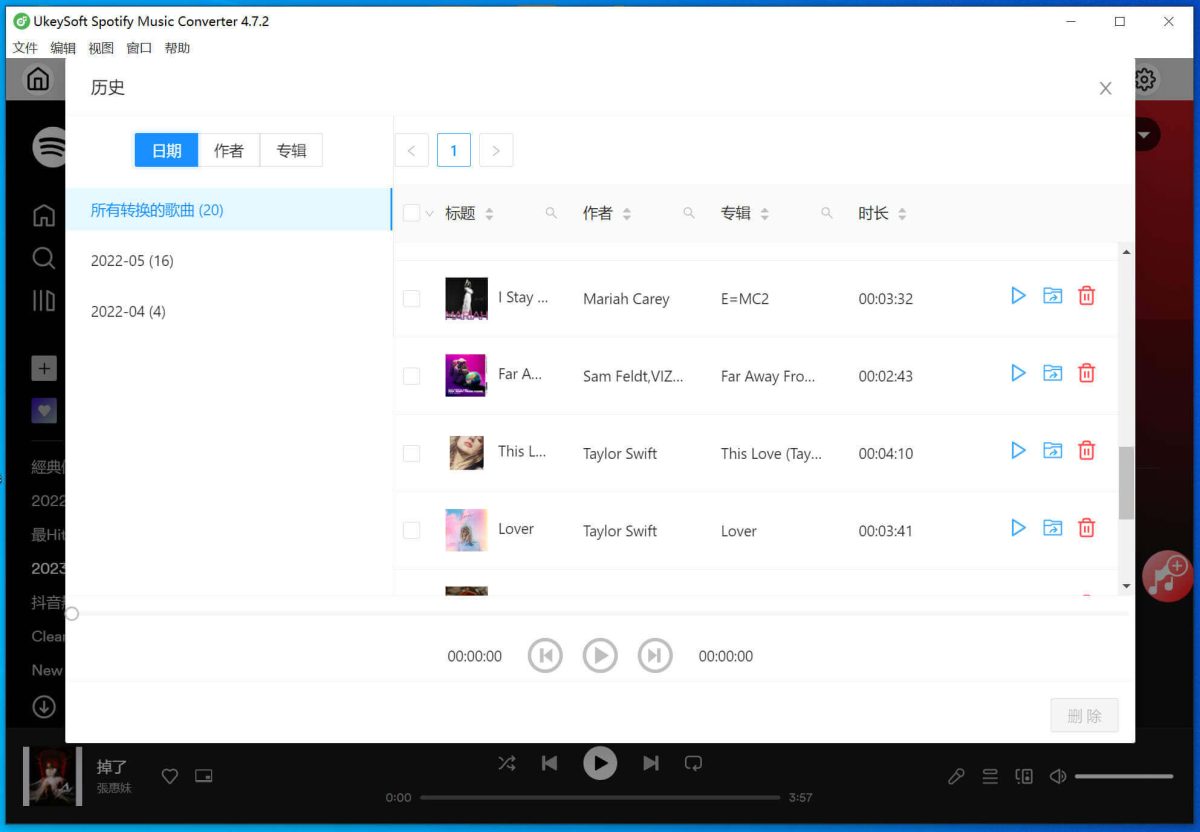Open the 文件 menu
This screenshot has width=1200, height=832.
[x=25, y=48]
